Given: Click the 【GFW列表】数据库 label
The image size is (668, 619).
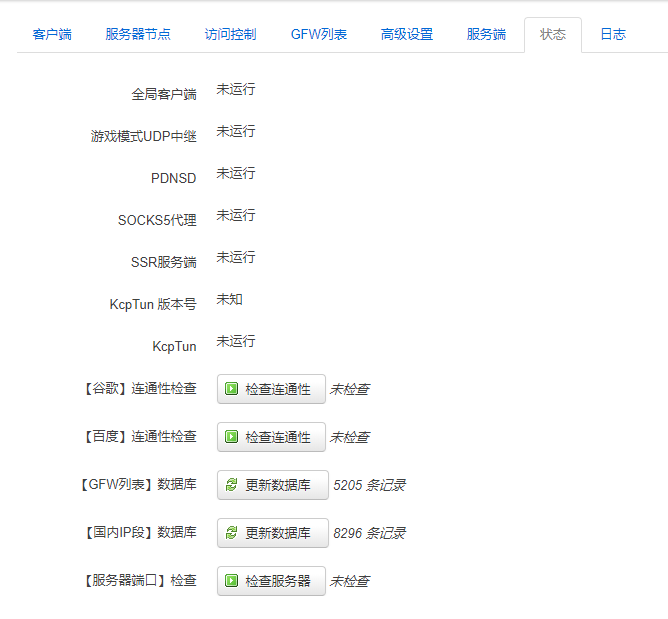Looking at the screenshot, I should [x=138, y=484].
